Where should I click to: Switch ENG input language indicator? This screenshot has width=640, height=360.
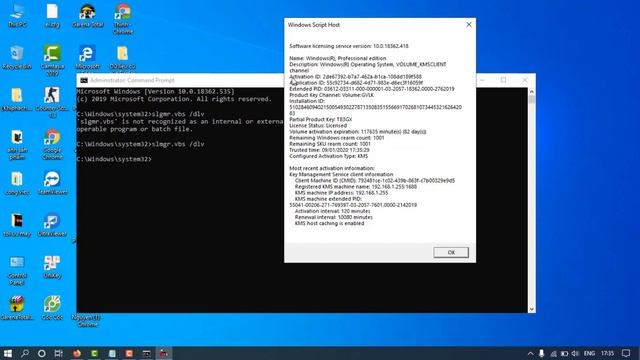tap(589, 353)
